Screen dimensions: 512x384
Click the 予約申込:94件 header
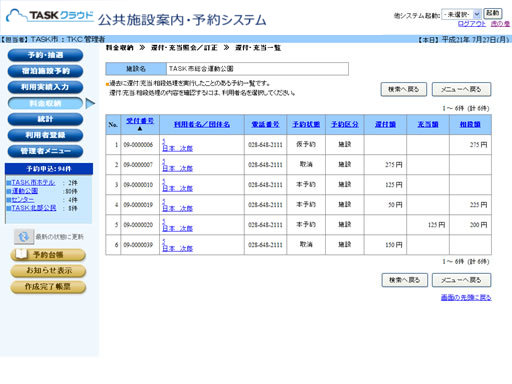pyautogui.click(x=49, y=169)
